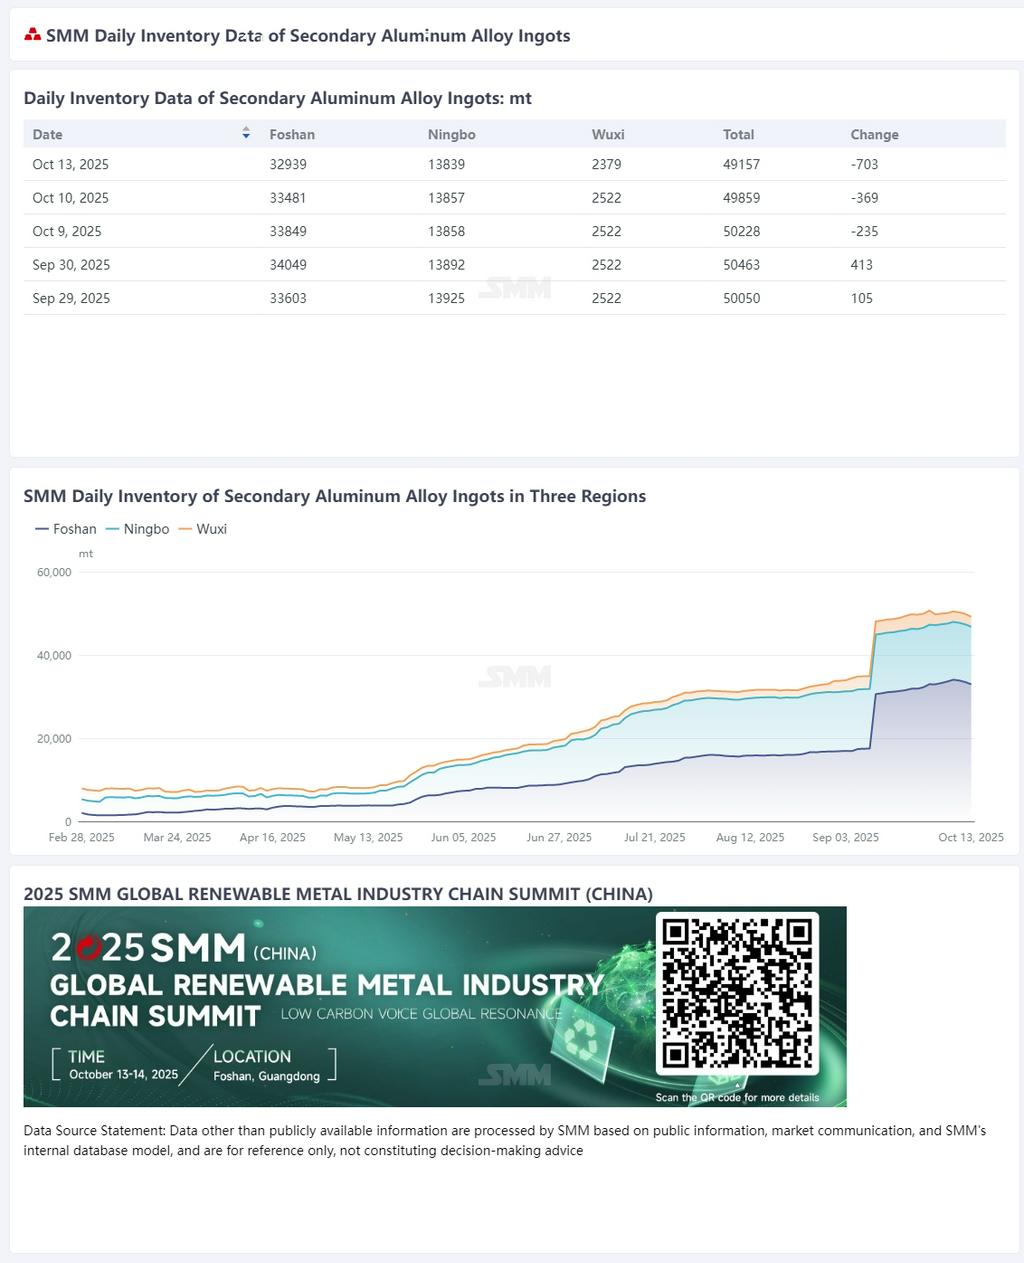Image resolution: width=1024 pixels, height=1263 pixels.
Task: Click Total value 49157
Action: click(x=742, y=164)
